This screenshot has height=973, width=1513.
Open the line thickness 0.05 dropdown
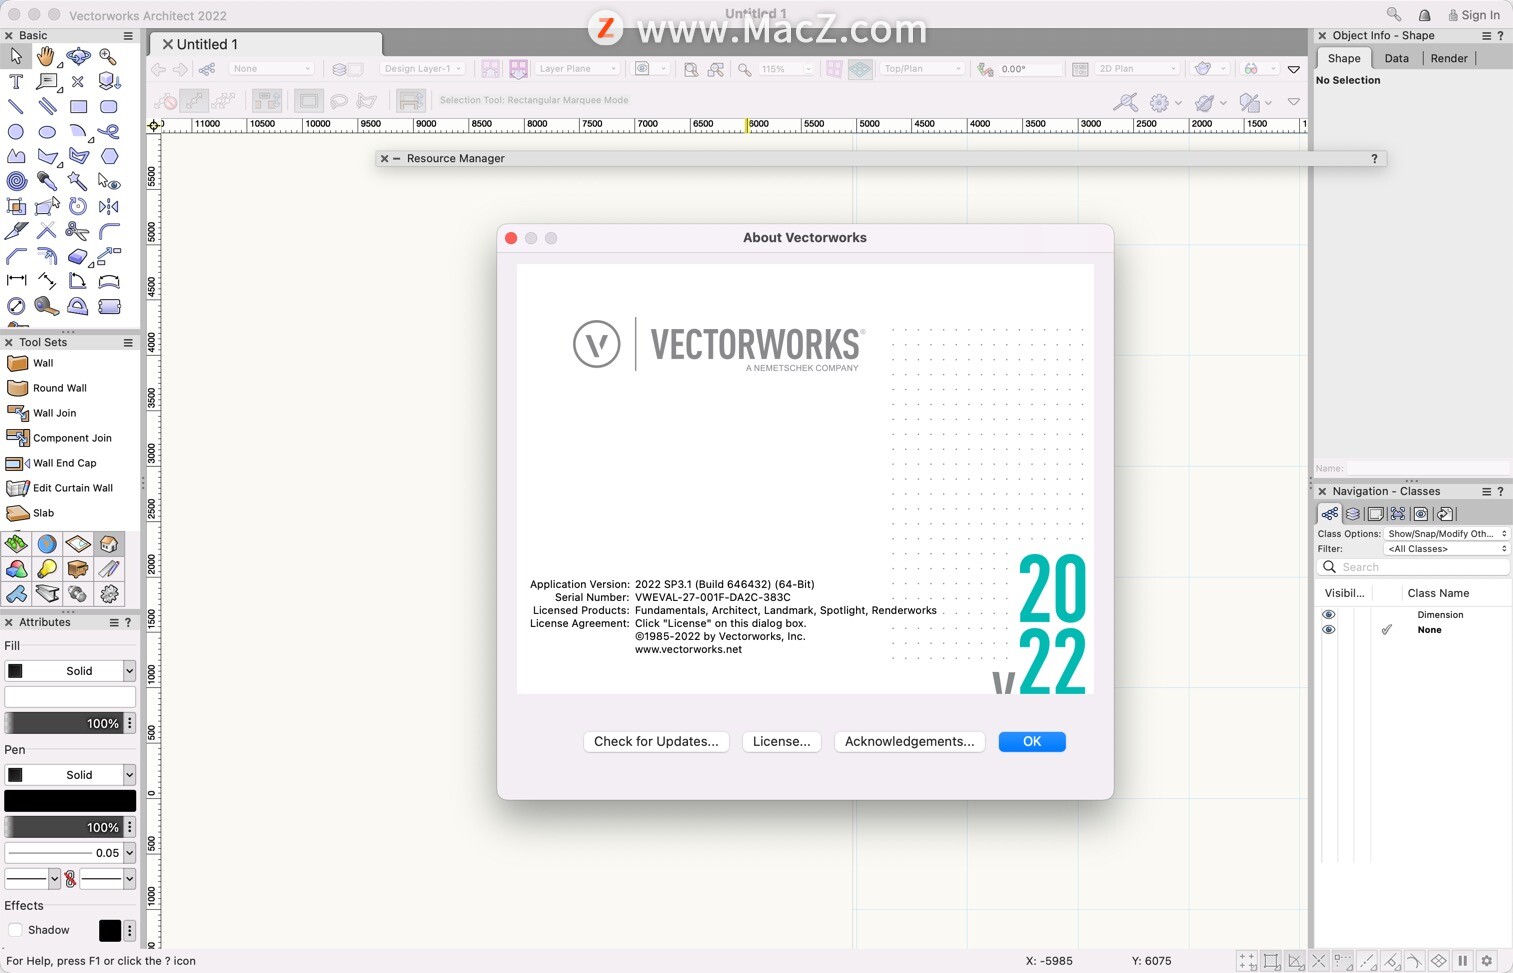(x=70, y=853)
